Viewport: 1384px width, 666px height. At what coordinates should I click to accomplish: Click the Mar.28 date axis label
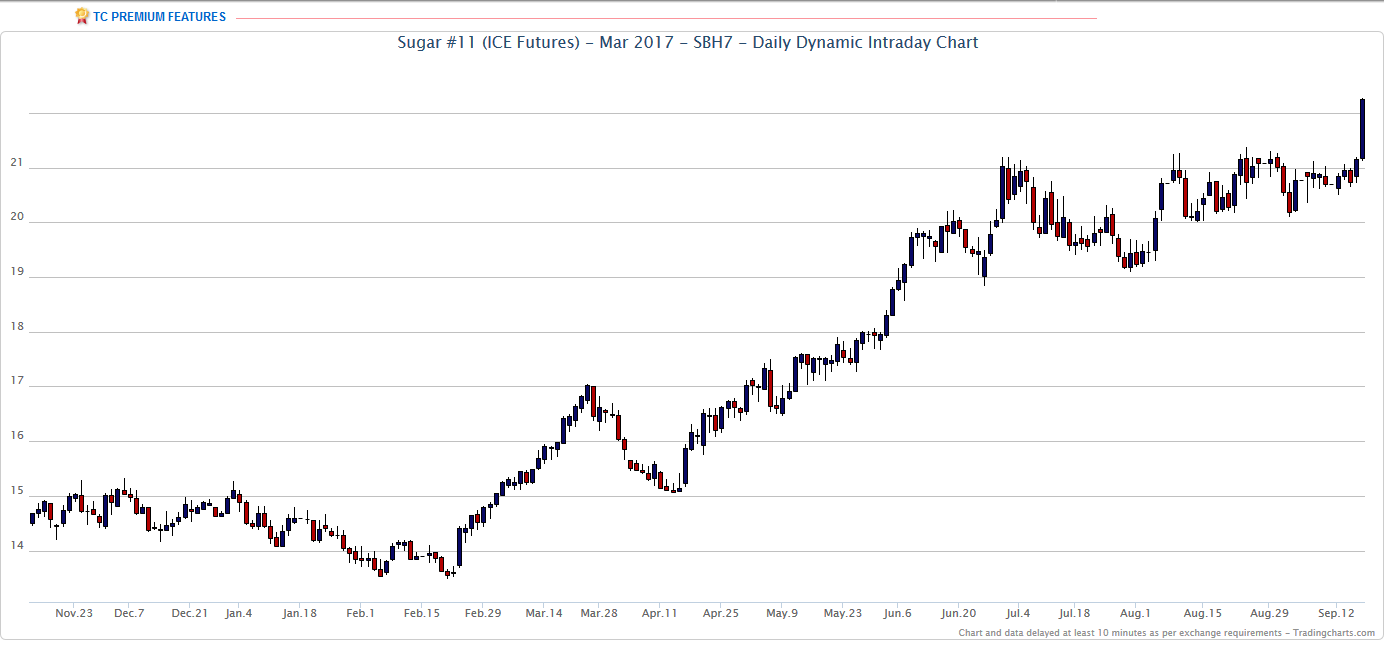pos(598,613)
